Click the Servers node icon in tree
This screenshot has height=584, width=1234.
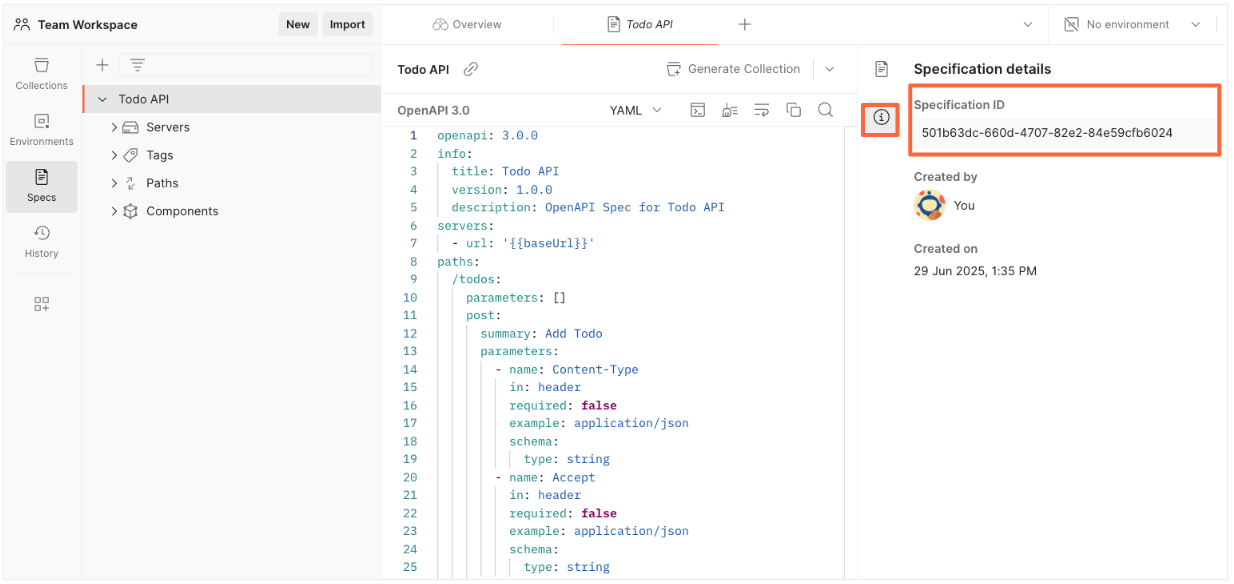click(x=130, y=127)
